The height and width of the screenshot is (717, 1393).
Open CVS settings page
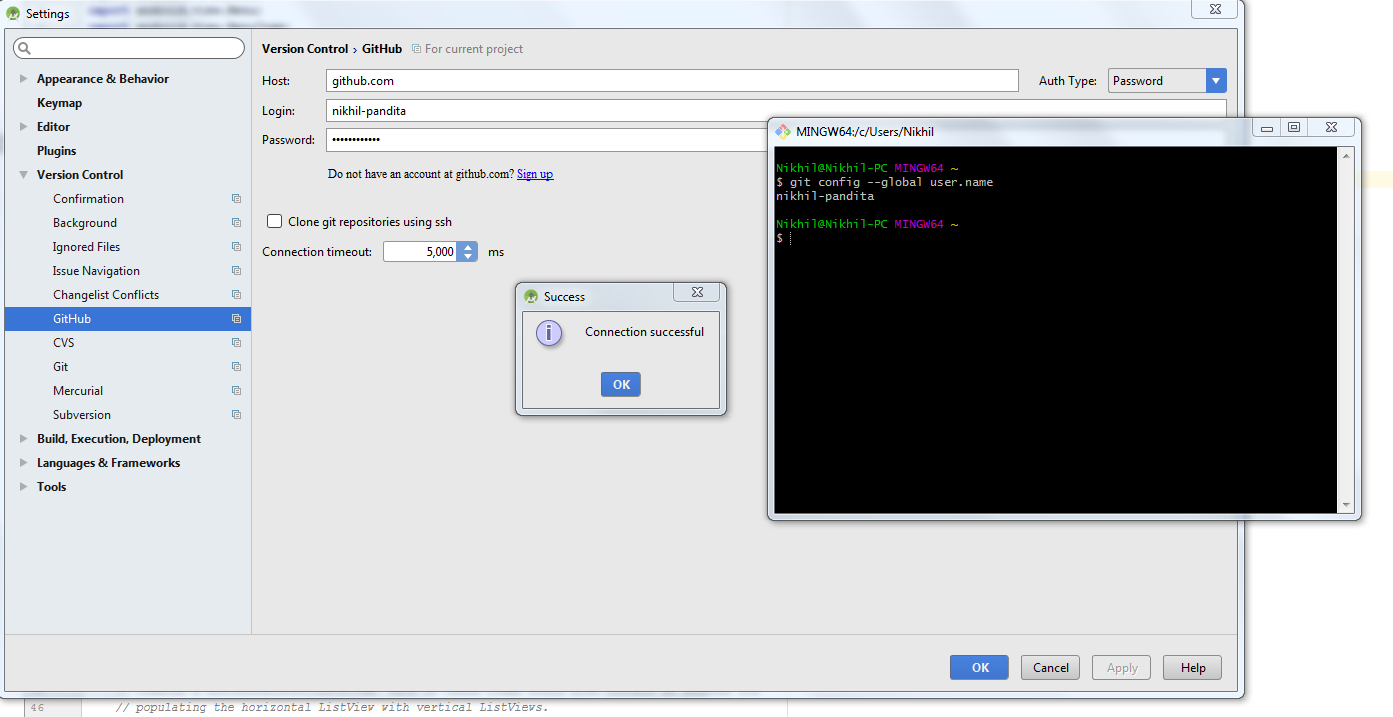(64, 343)
